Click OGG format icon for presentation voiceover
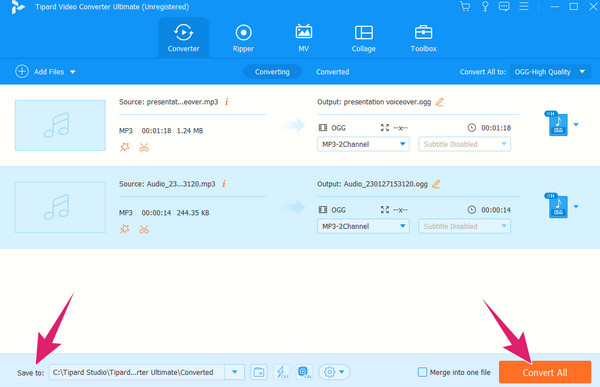 557,124
